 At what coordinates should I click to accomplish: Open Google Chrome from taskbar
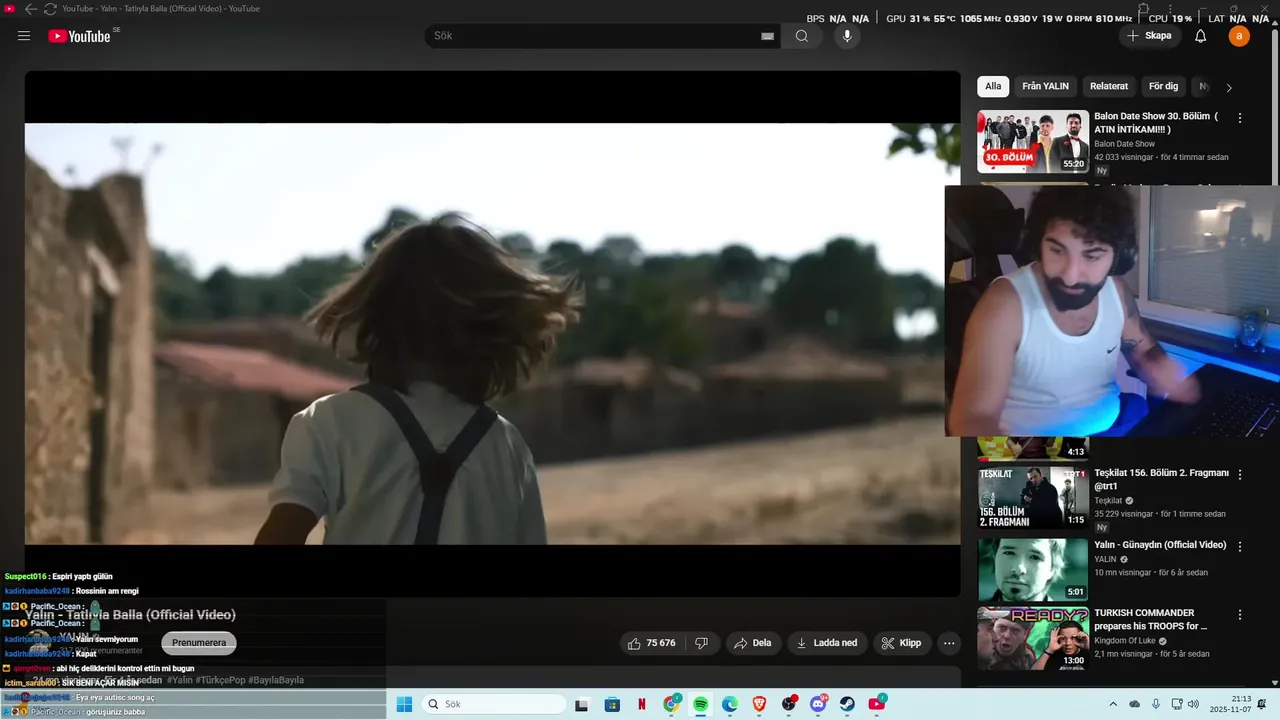point(671,705)
